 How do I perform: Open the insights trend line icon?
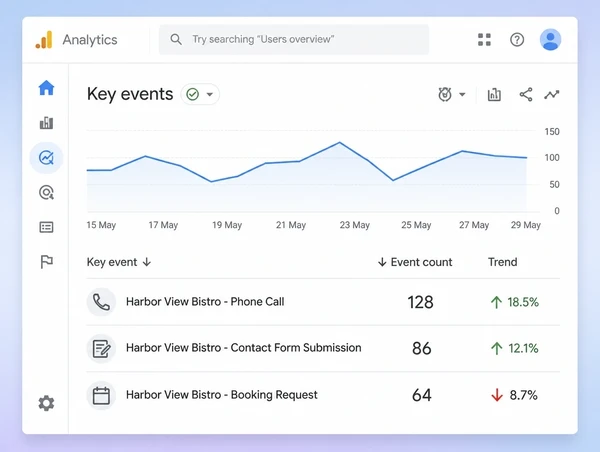click(551, 95)
